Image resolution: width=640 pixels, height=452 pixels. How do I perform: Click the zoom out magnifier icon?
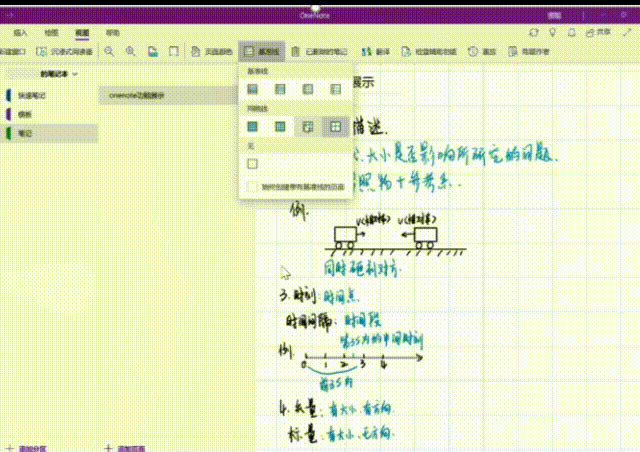[109, 51]
